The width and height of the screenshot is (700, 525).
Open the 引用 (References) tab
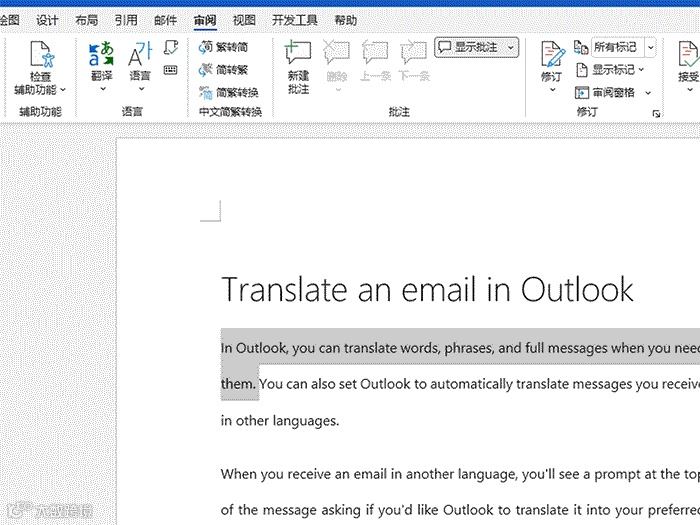[x=126, y=20]
